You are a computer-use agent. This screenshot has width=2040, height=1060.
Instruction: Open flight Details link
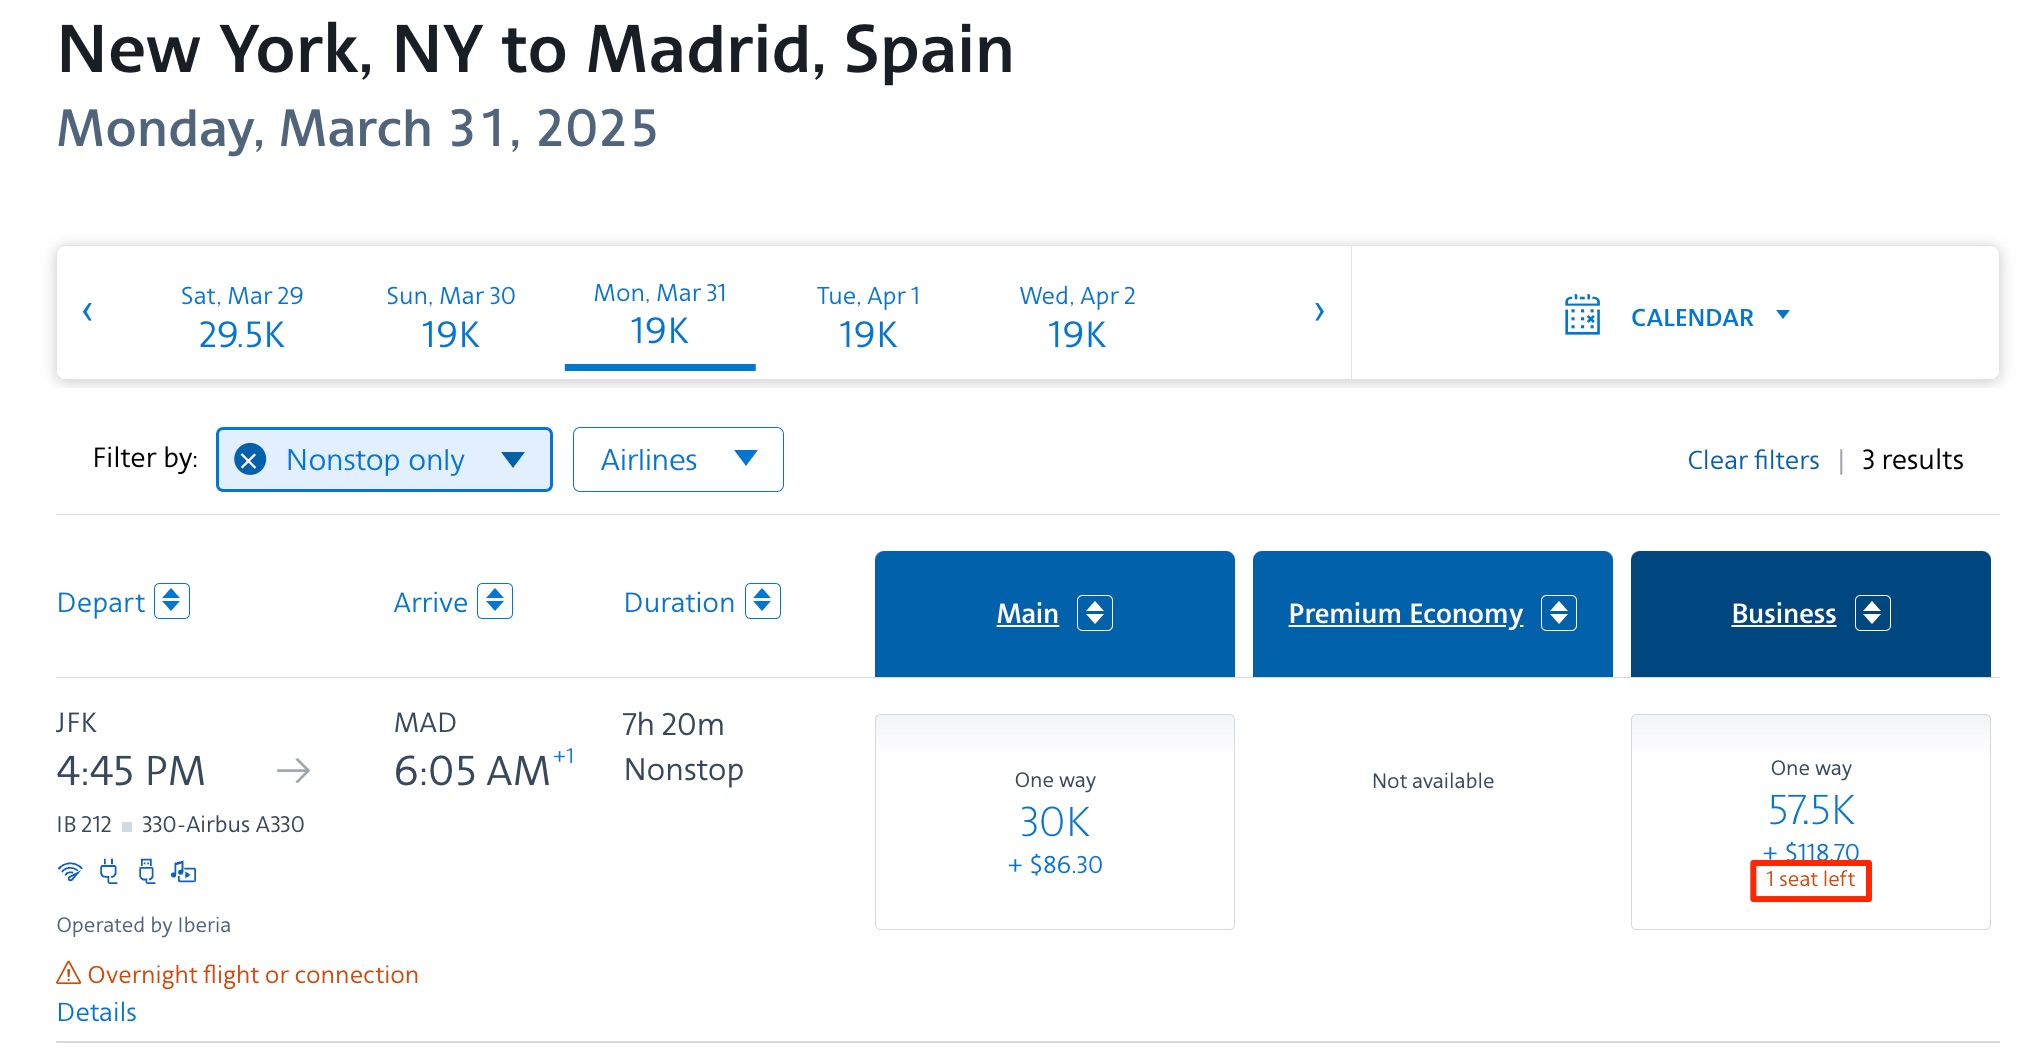(x=96, y=1012)
